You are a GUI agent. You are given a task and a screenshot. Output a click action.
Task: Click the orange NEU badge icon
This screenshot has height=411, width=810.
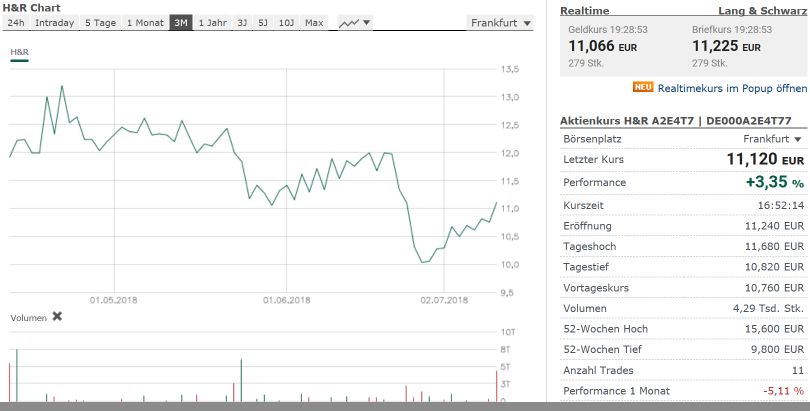(x=643, y=87)
